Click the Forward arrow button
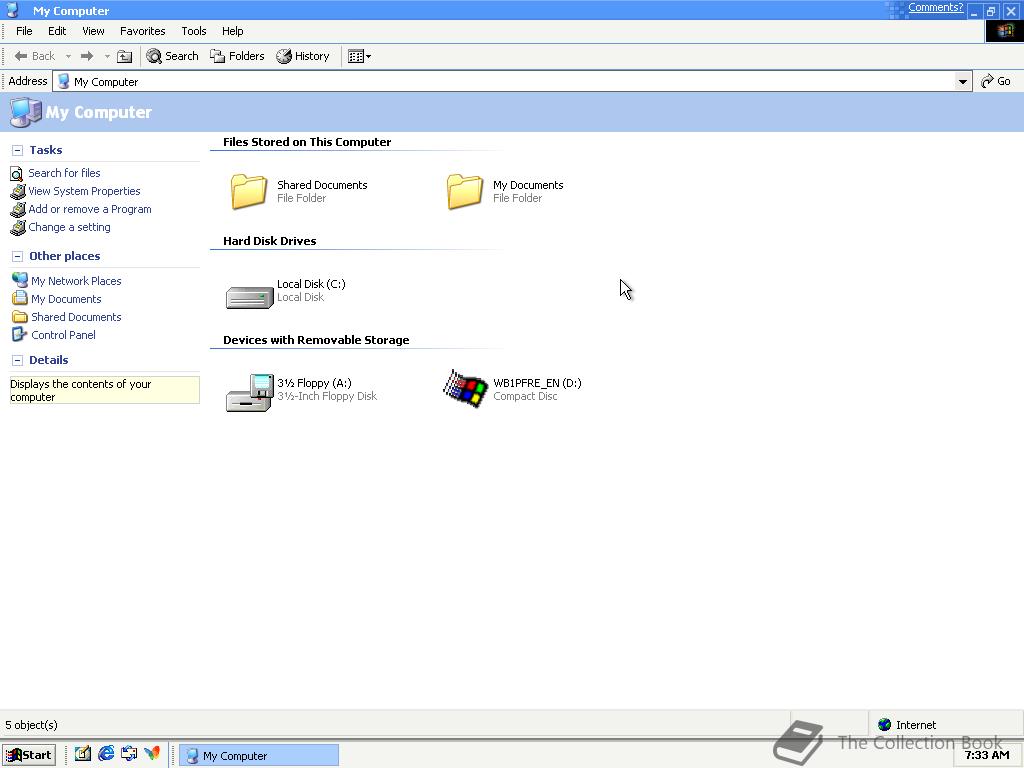Screen dimensions: 1024x768 (87, 56)
